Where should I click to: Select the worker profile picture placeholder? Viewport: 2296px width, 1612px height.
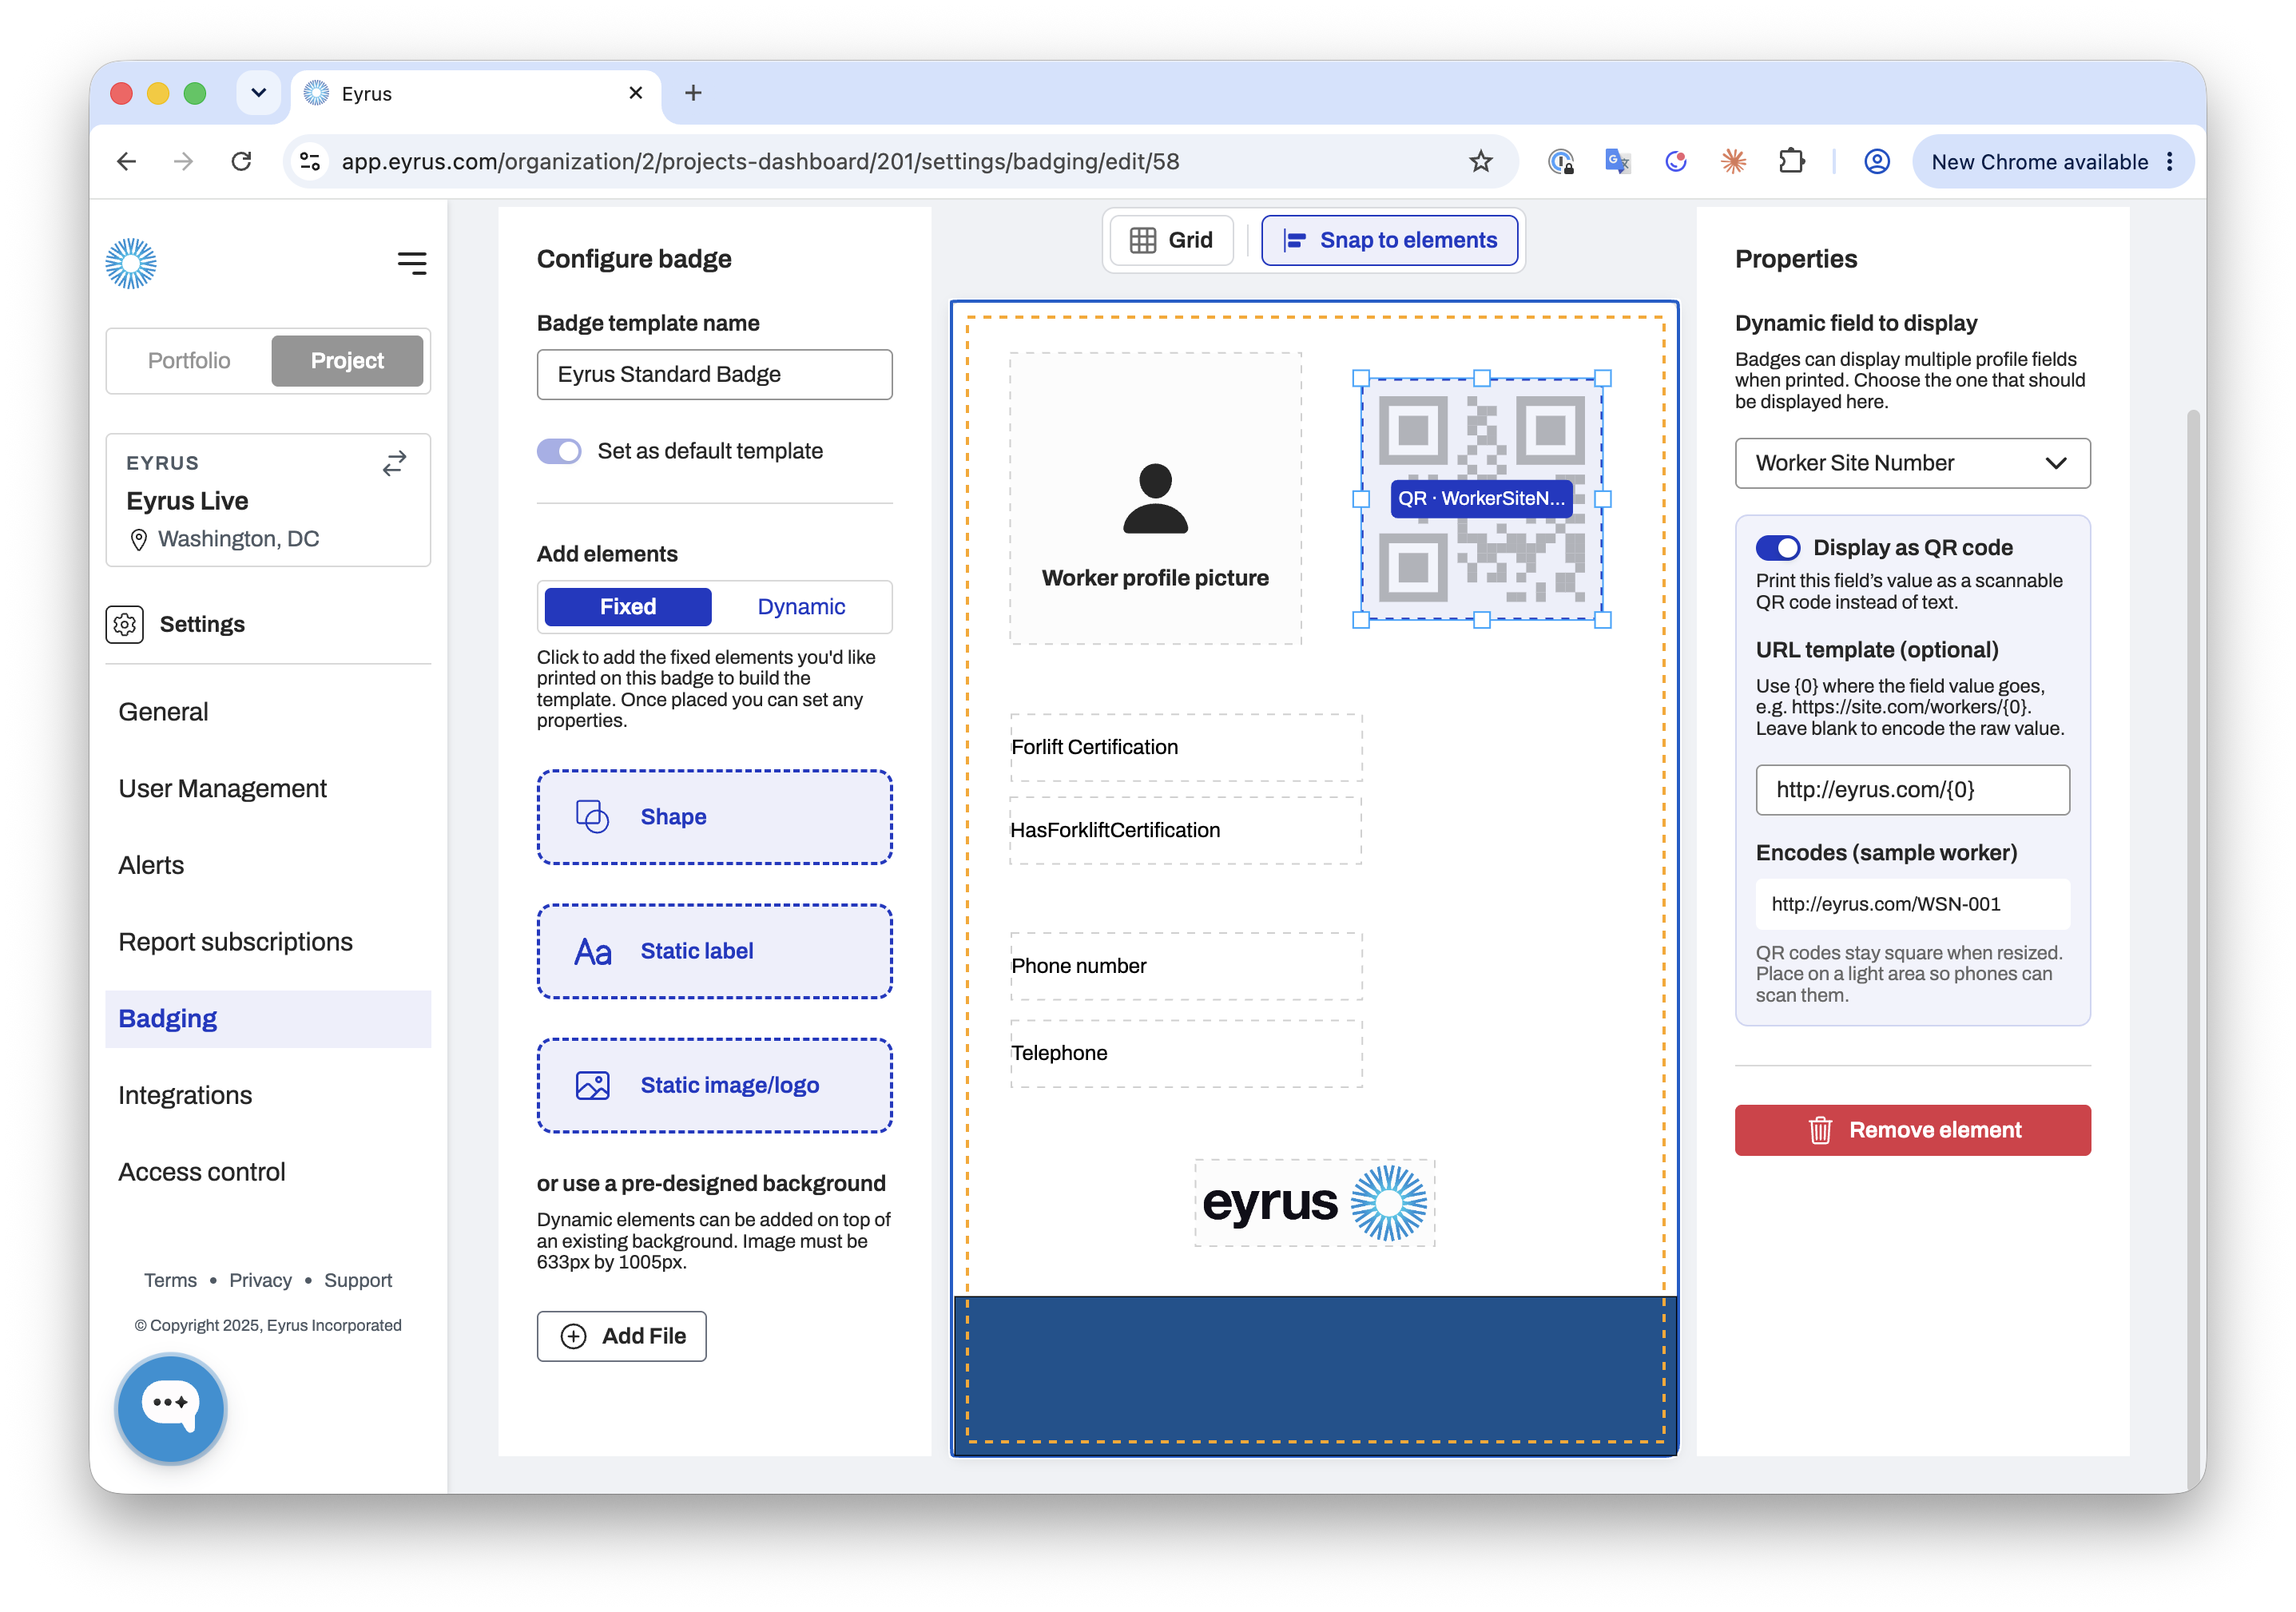(1155, 498)
